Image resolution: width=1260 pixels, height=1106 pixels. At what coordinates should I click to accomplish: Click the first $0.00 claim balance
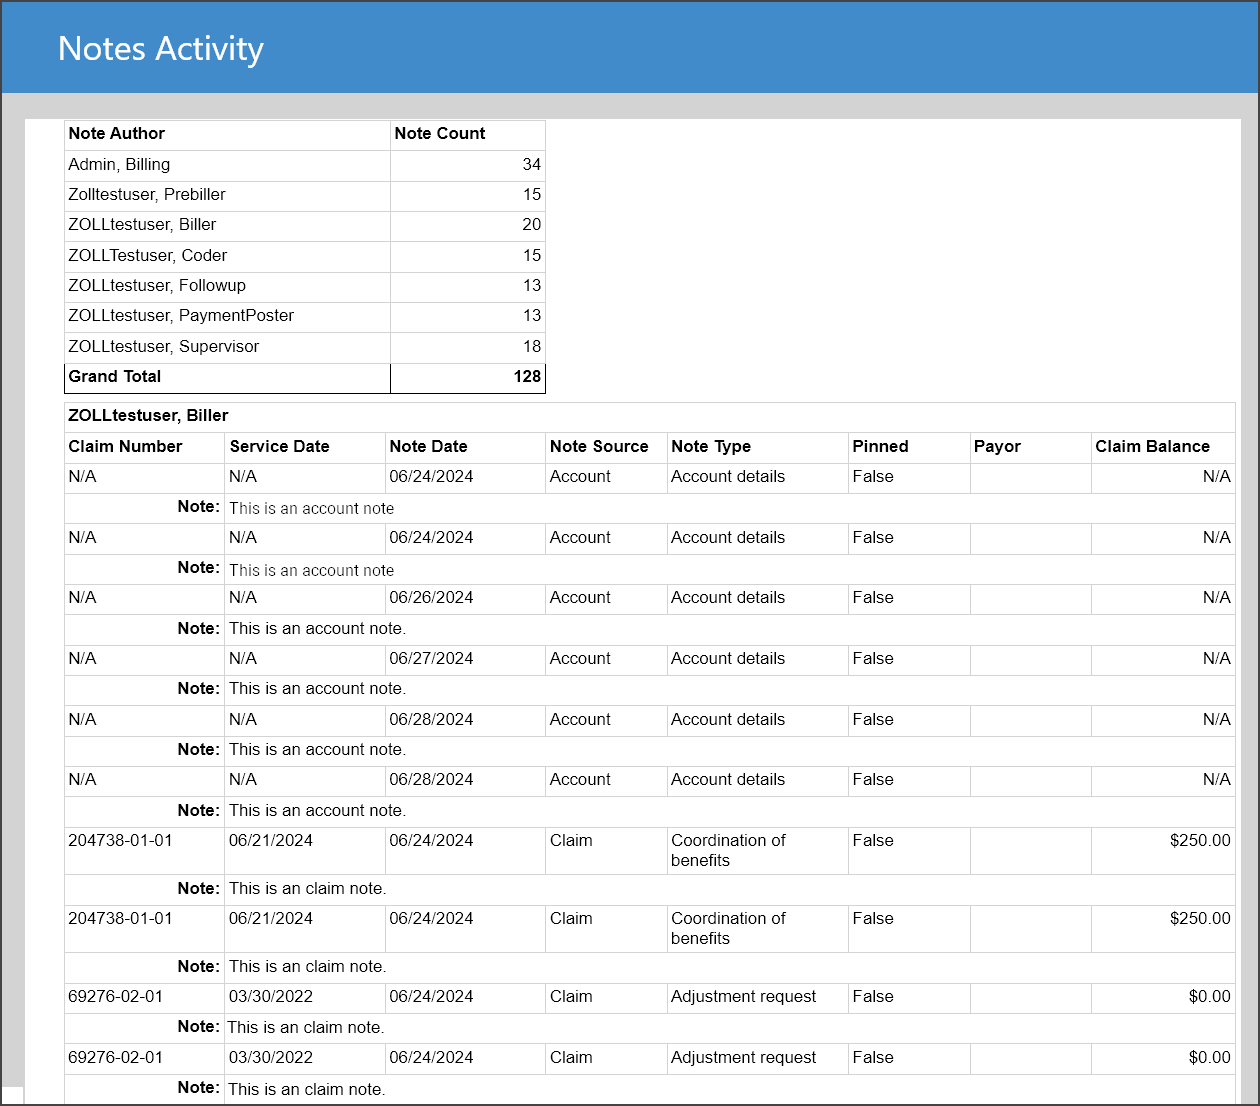click(x=1209, y=997)
